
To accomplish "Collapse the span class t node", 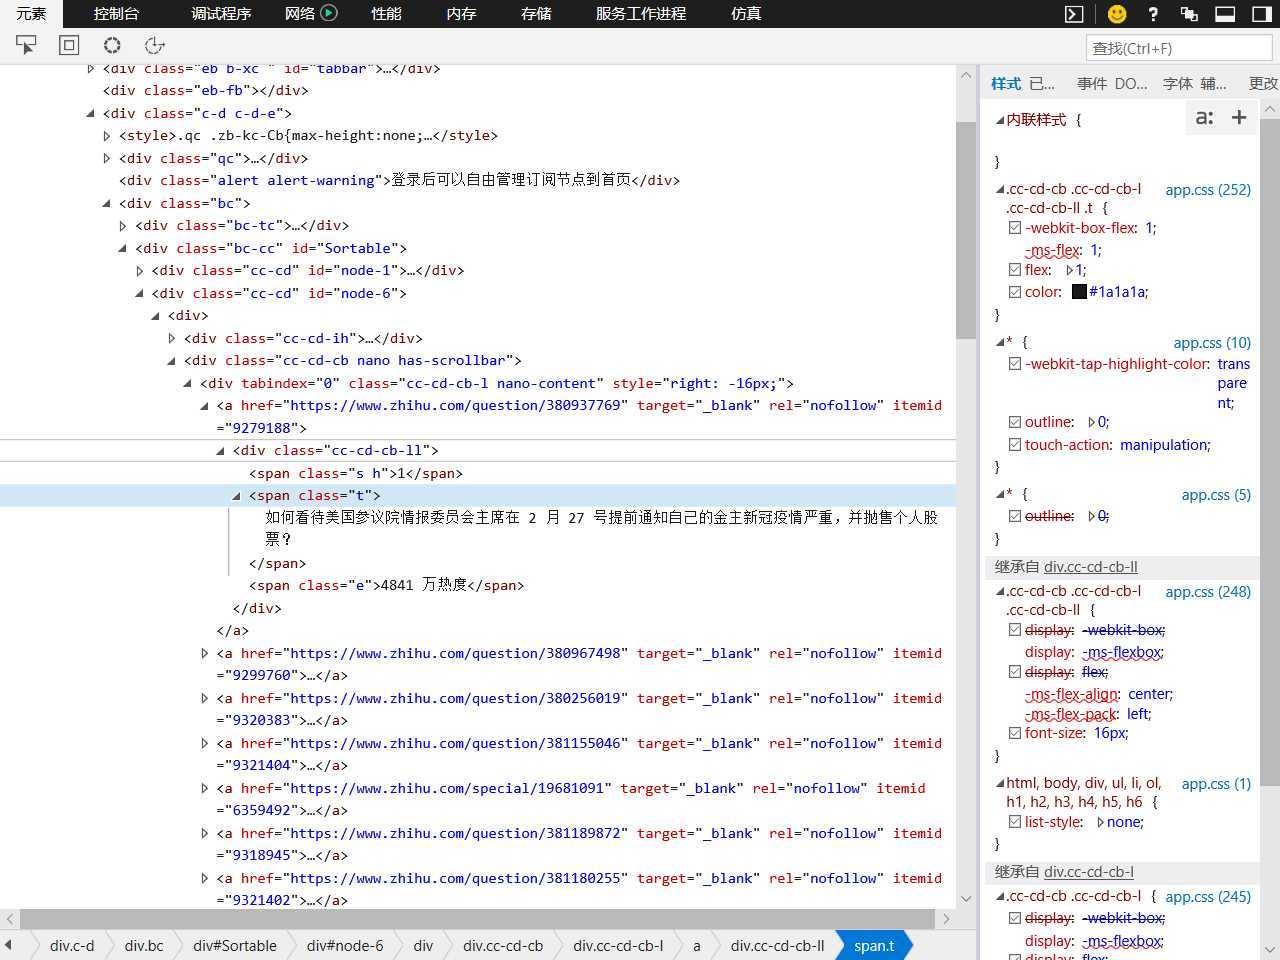I will (x=237, y=495).
